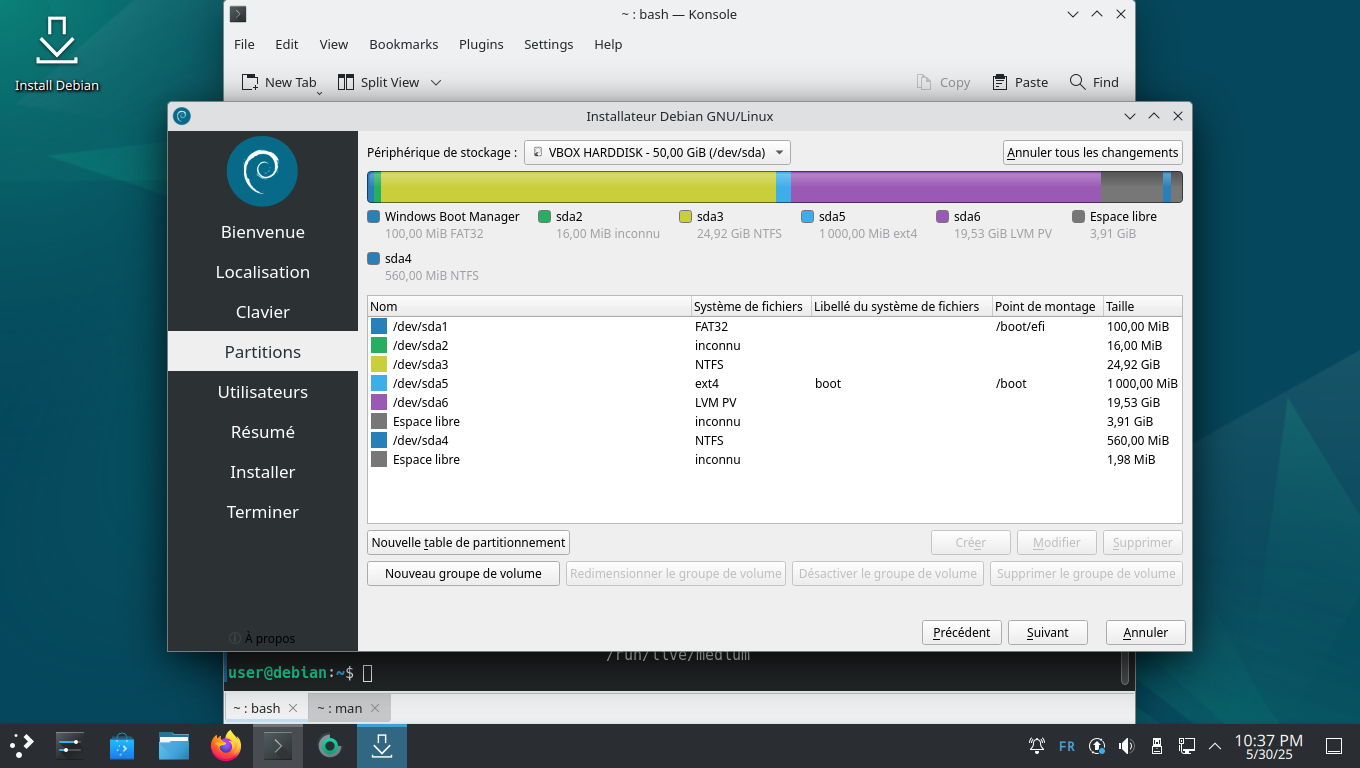1360x768 pixels.
Task: Show hidden system tray icons
Action: click(1215, 746)
